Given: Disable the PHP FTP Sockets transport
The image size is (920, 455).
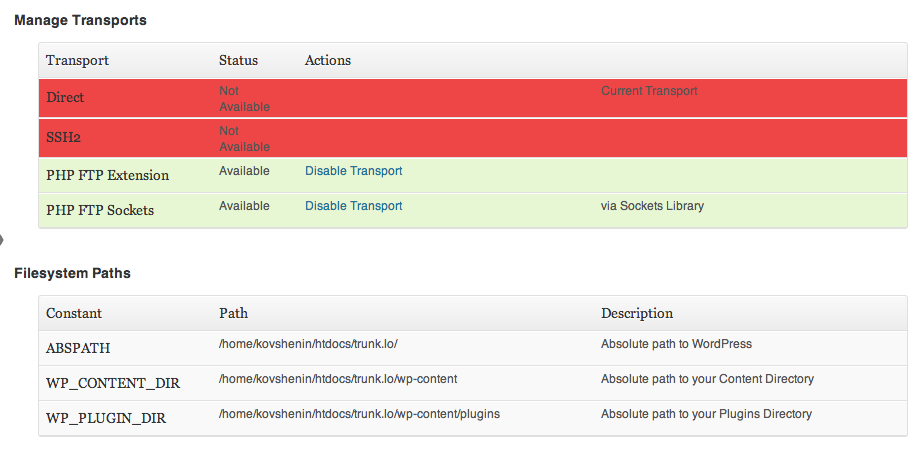Looking at the screenshot, I should pos(354,206).
